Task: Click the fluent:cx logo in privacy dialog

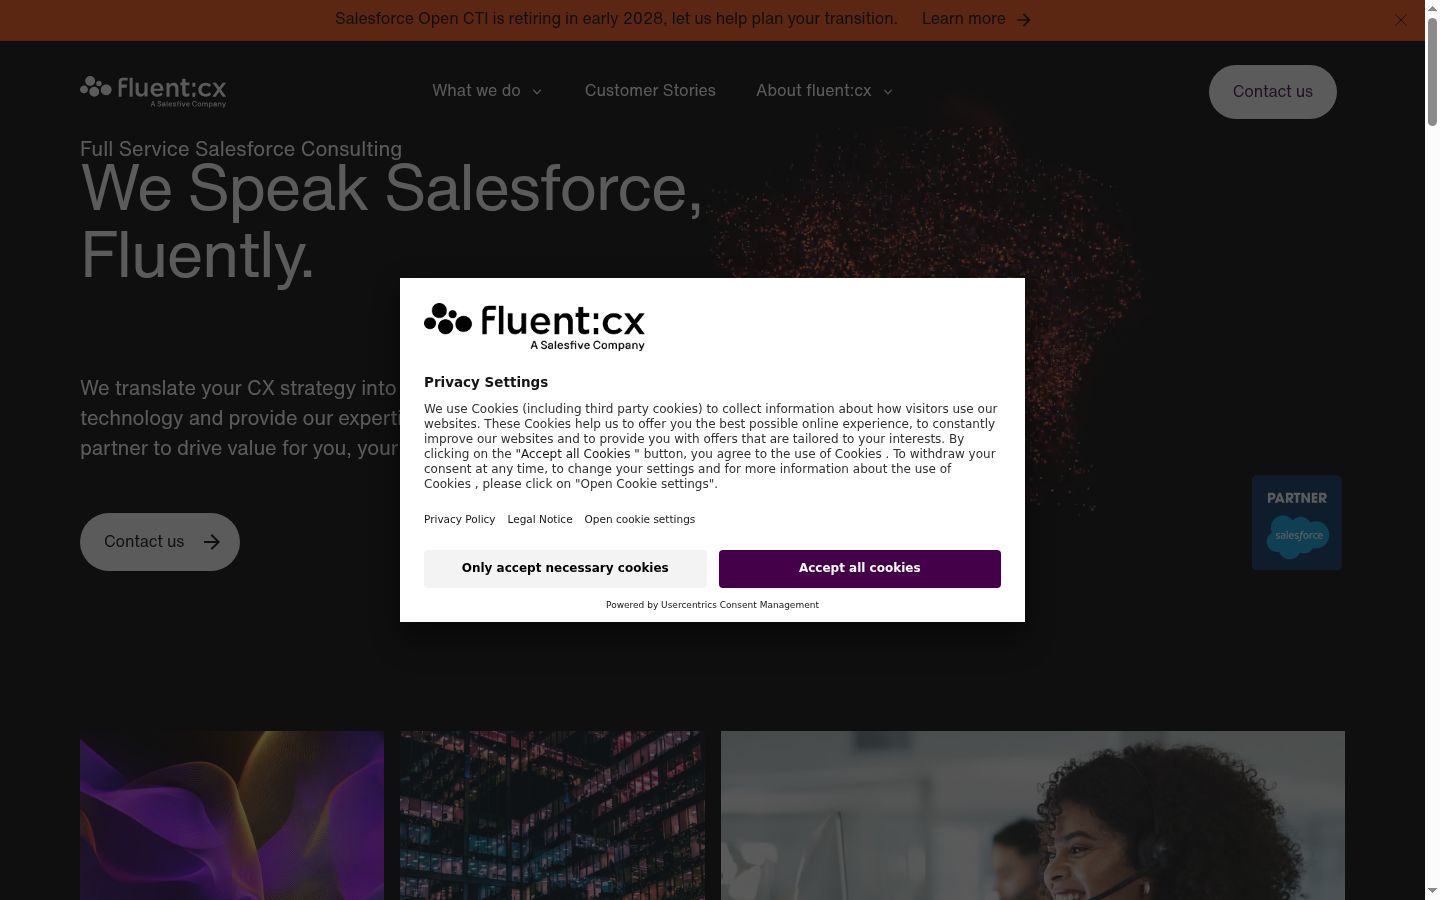Action: 534,327
